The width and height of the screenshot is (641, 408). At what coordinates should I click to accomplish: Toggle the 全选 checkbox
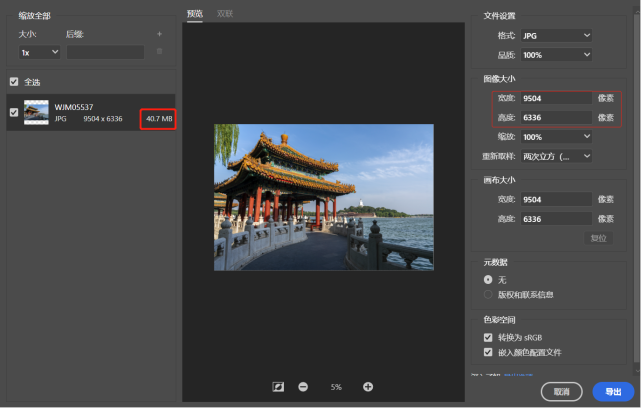13,82
